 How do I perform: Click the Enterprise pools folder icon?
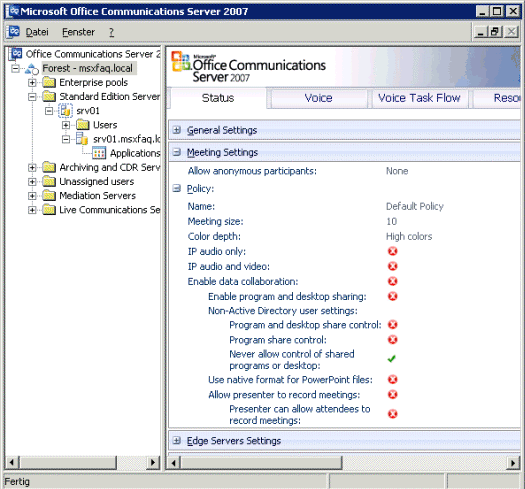click(49, 82)
